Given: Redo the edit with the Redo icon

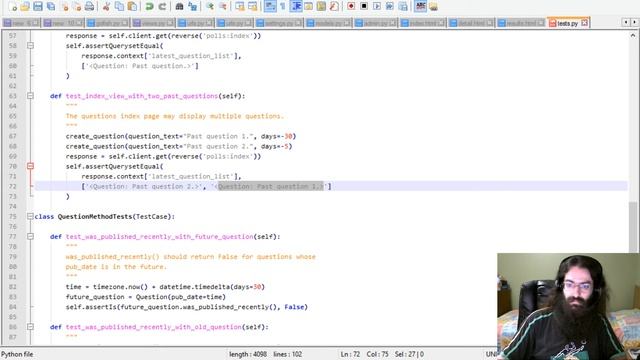Looking at the screenshot, I should [x=162, y=6].
